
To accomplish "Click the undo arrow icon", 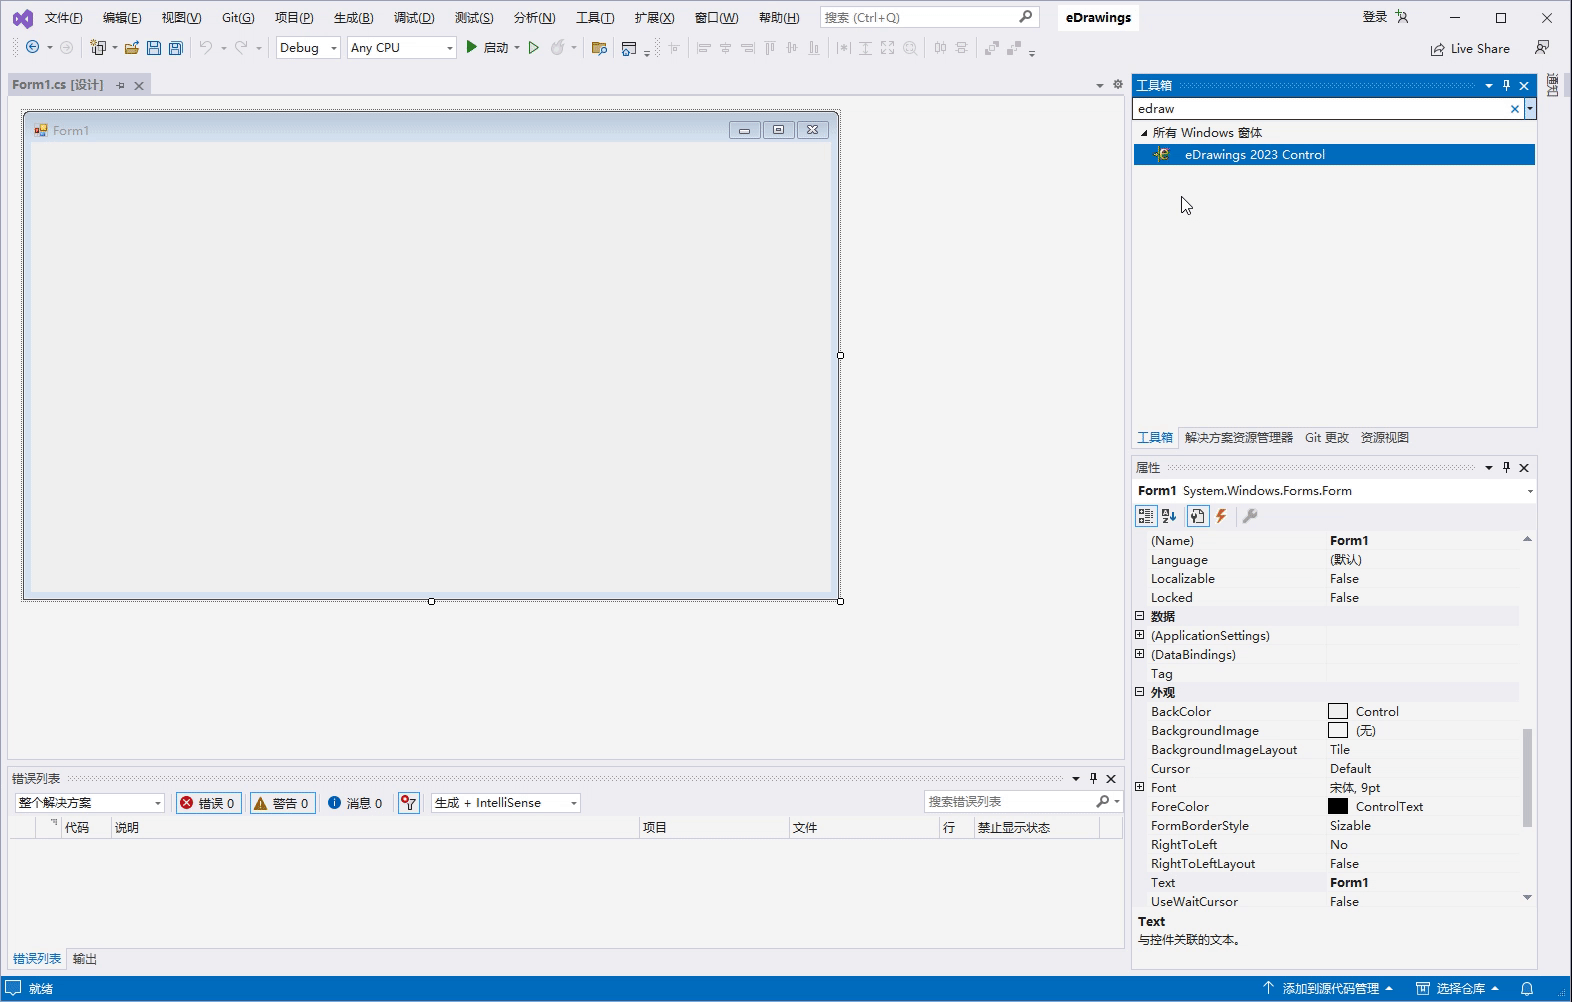I will point(205,47).
